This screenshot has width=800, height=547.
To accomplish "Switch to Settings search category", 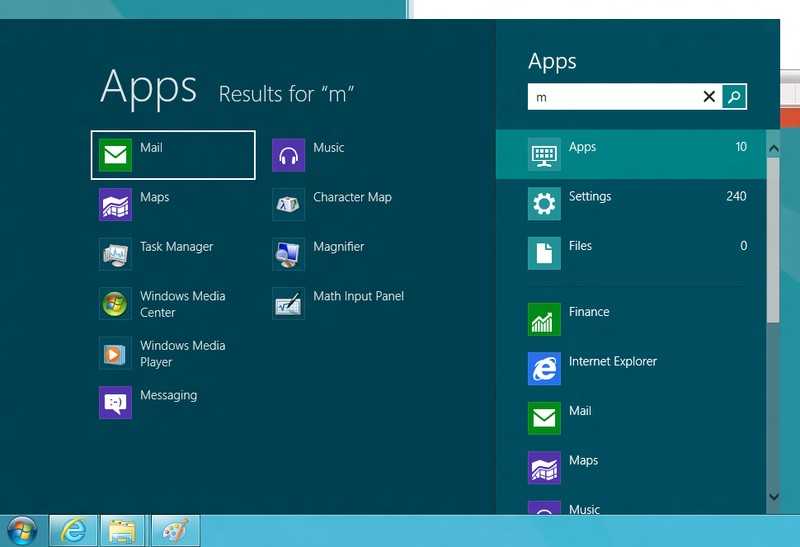I will [631, 204].
